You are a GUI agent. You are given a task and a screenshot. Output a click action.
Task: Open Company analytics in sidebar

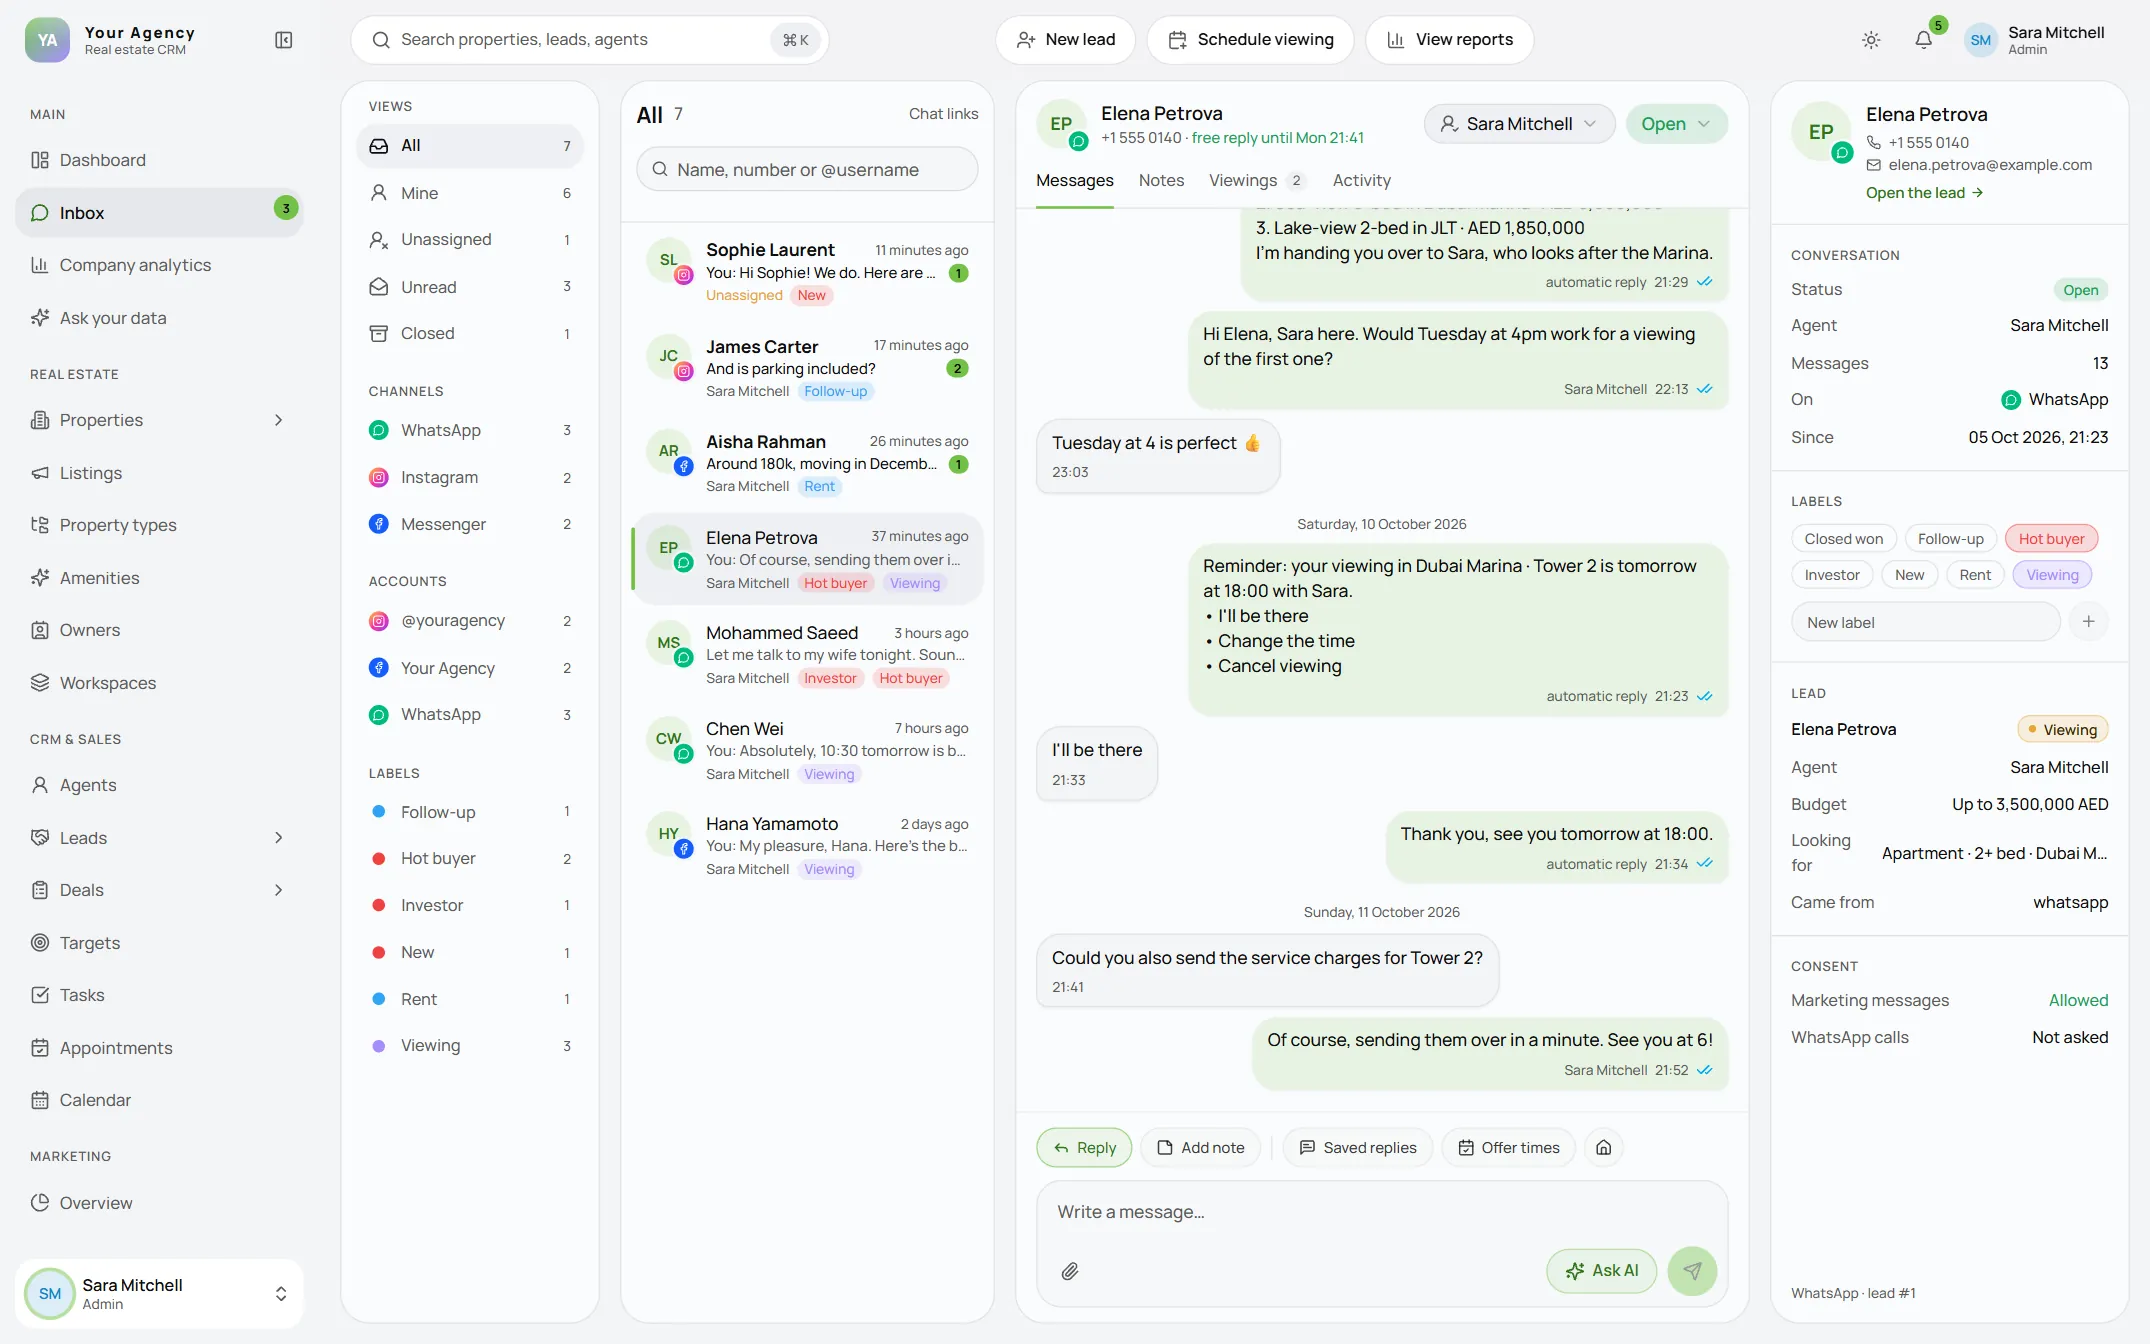click(159, 265)
